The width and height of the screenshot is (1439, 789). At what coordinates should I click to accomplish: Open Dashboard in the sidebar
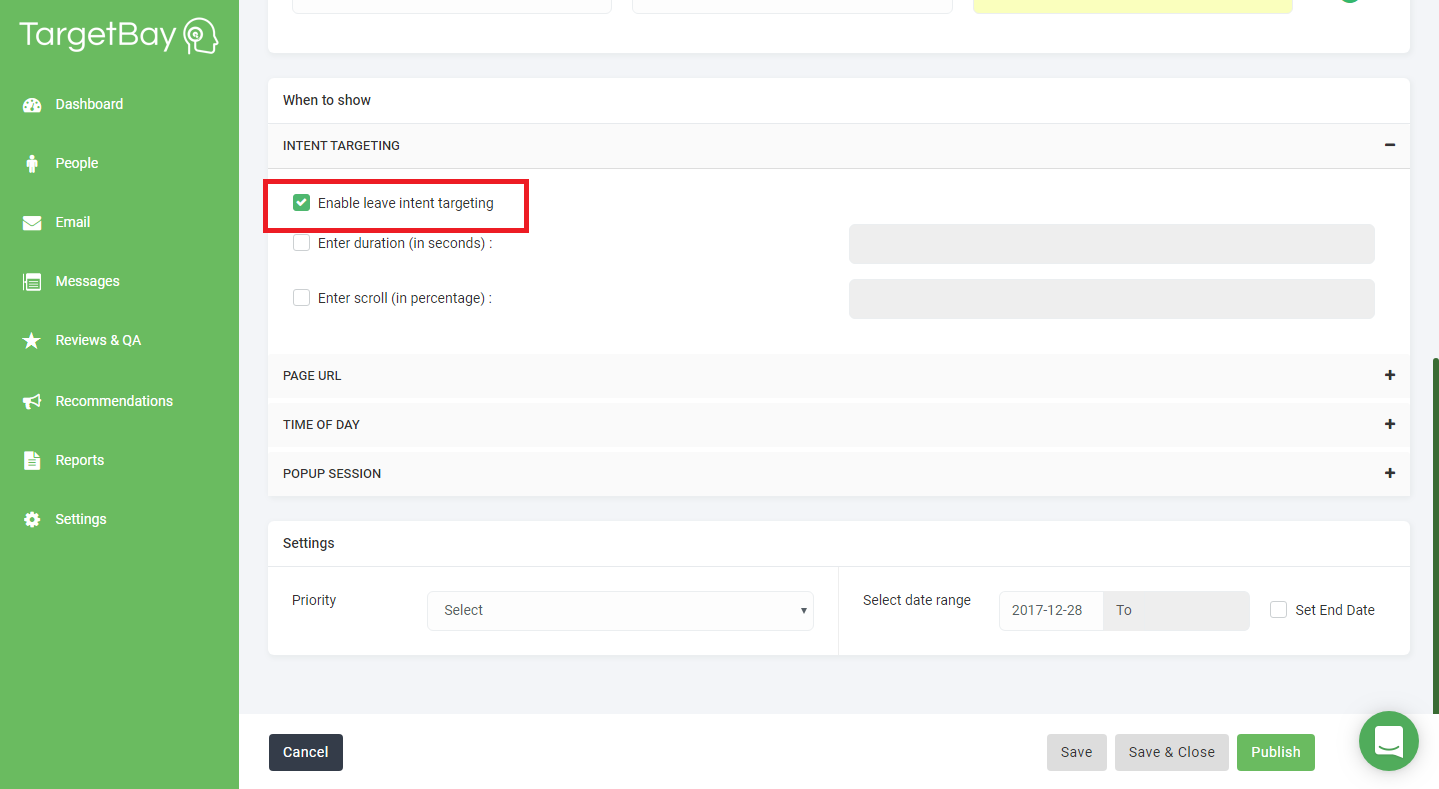tap(89, 104)
